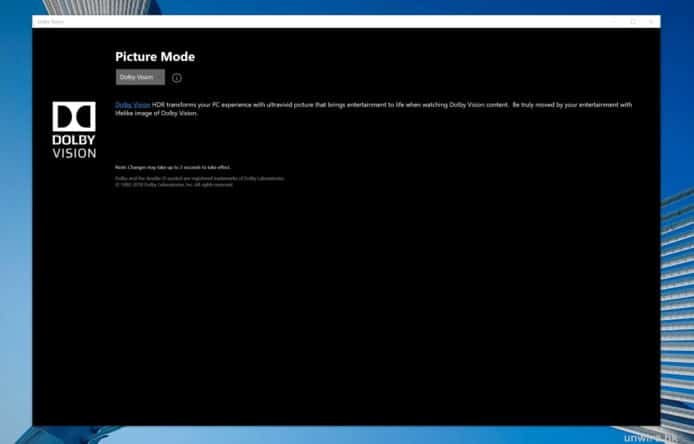Open the blue Dolby Vision hyperlink
The height and width of the screenshot is (444, 694).
(132, 104)
